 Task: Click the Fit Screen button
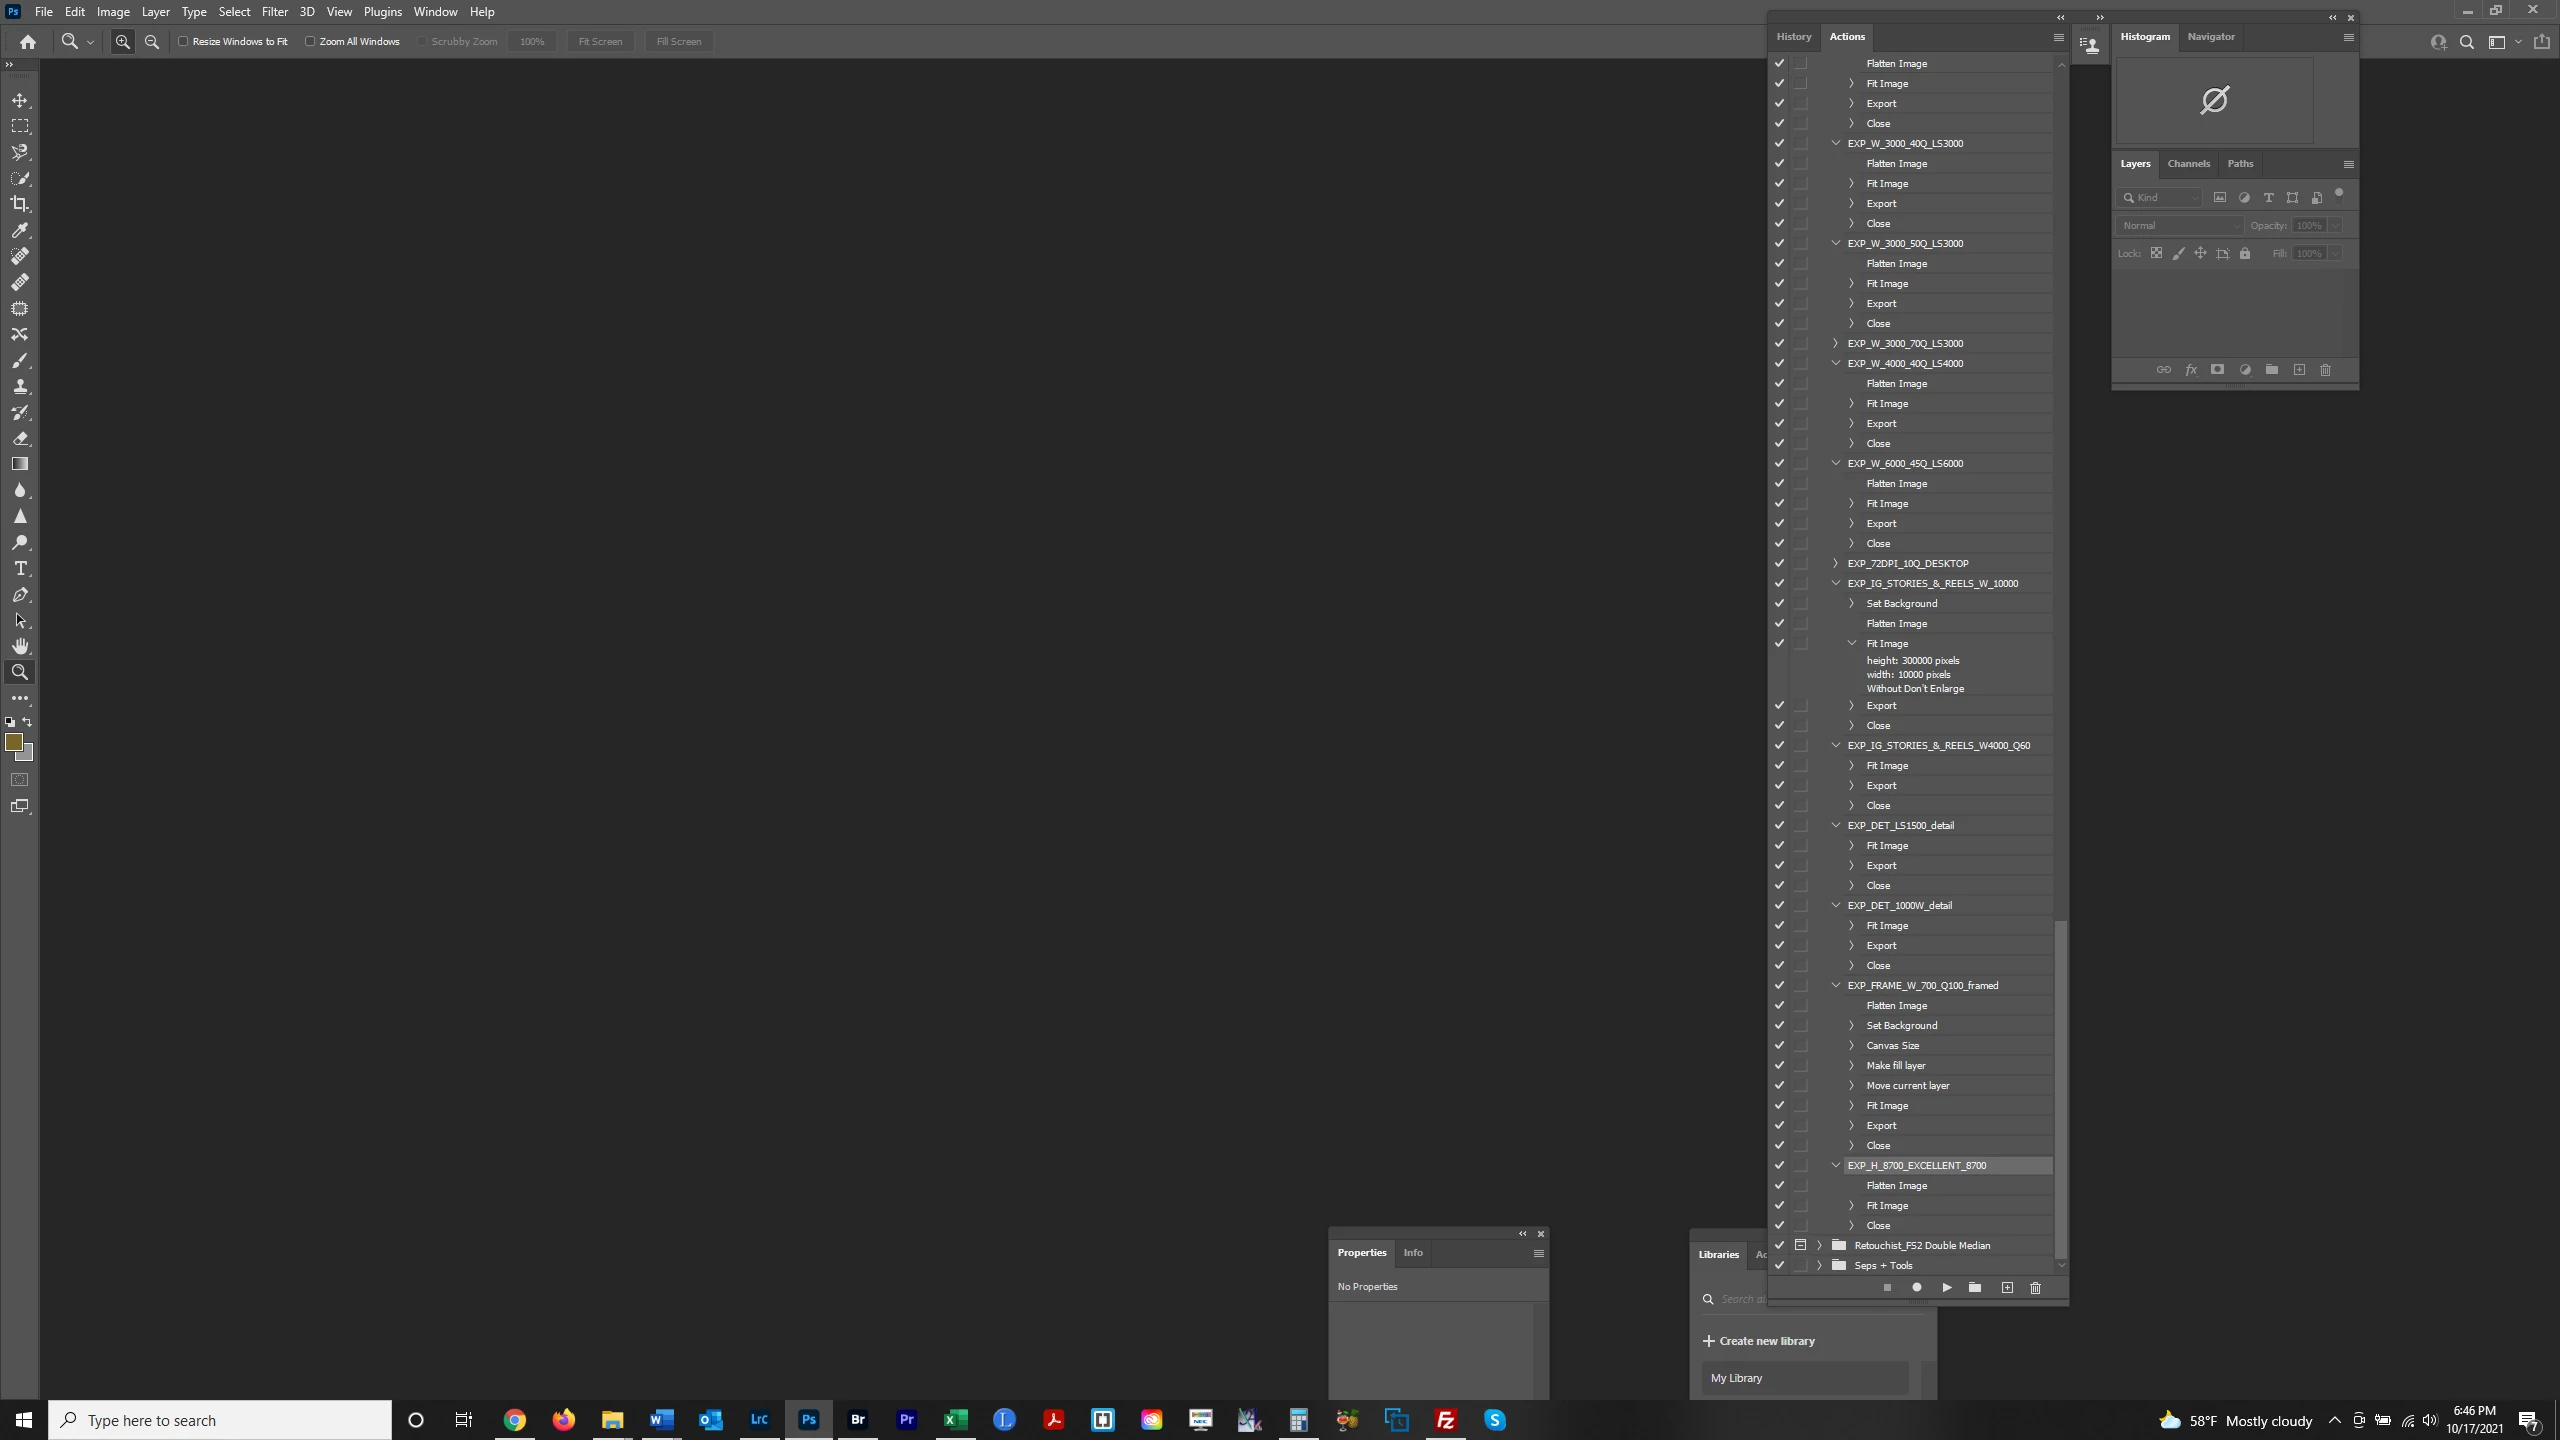(600, 42)
